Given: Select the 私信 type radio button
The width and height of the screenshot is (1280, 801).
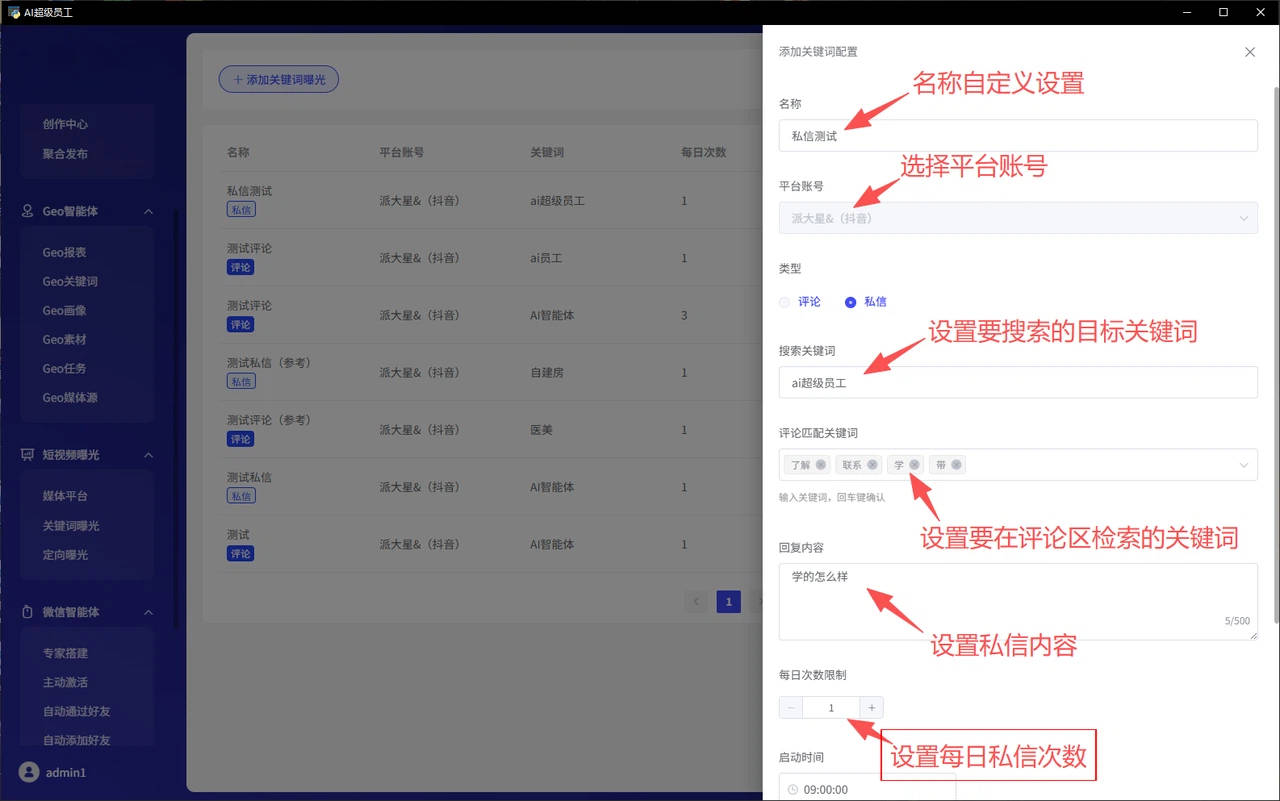Looking at the screenshot, I should (x=851, y=302).
